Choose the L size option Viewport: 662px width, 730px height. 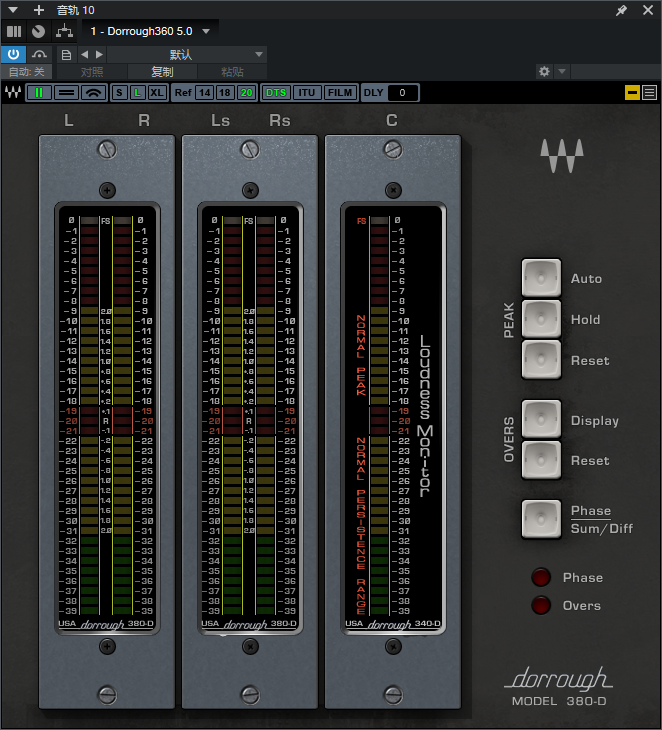tap(137, 93)
